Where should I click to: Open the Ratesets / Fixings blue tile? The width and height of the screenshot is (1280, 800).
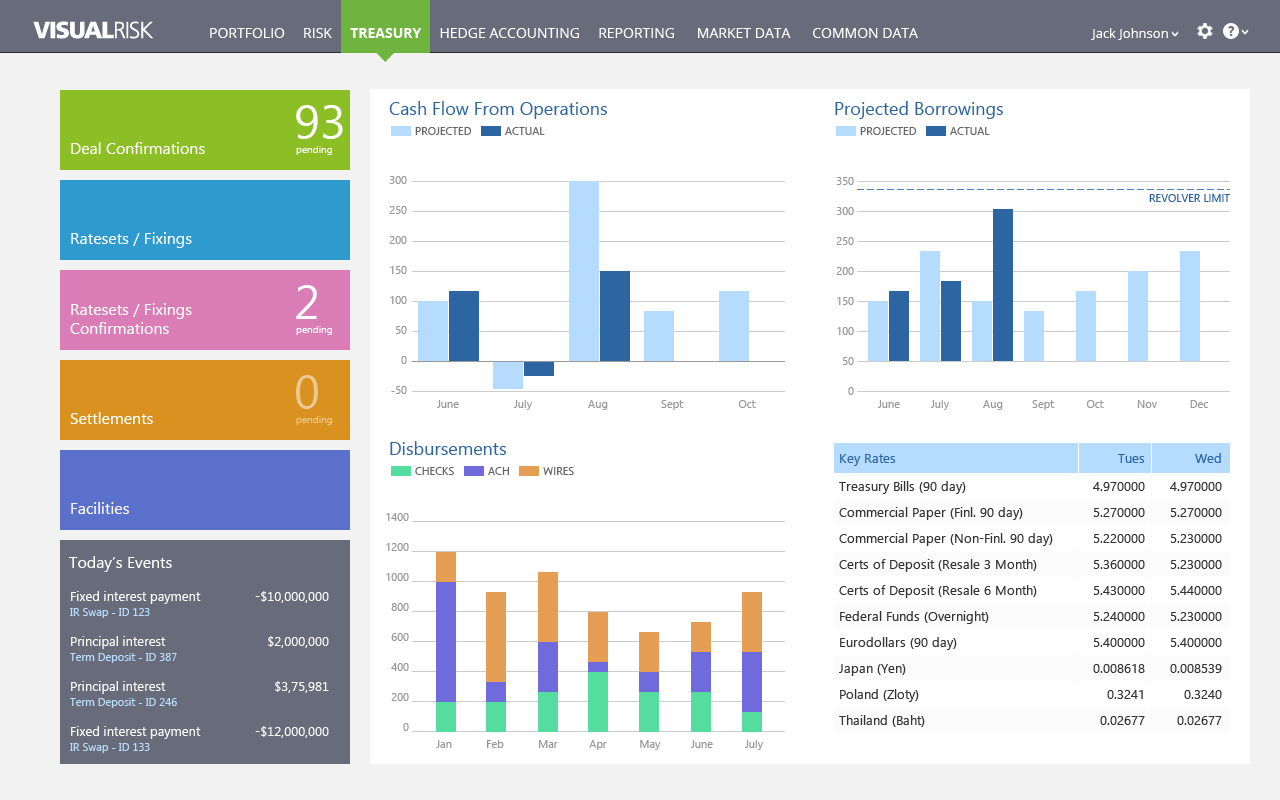[205, 220]
